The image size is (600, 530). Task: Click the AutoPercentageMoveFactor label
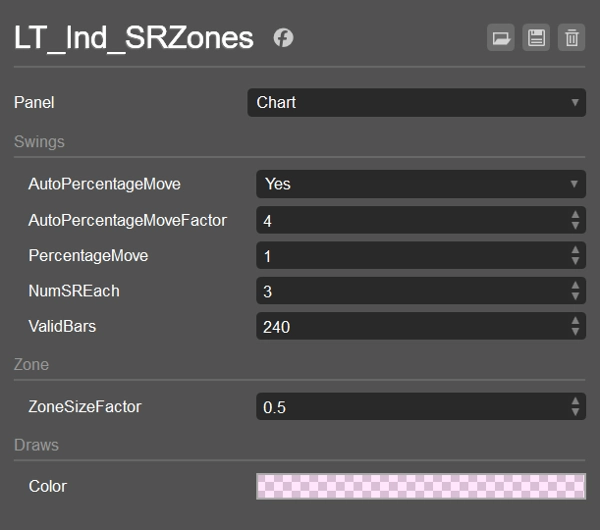click(x=127, y=220)
